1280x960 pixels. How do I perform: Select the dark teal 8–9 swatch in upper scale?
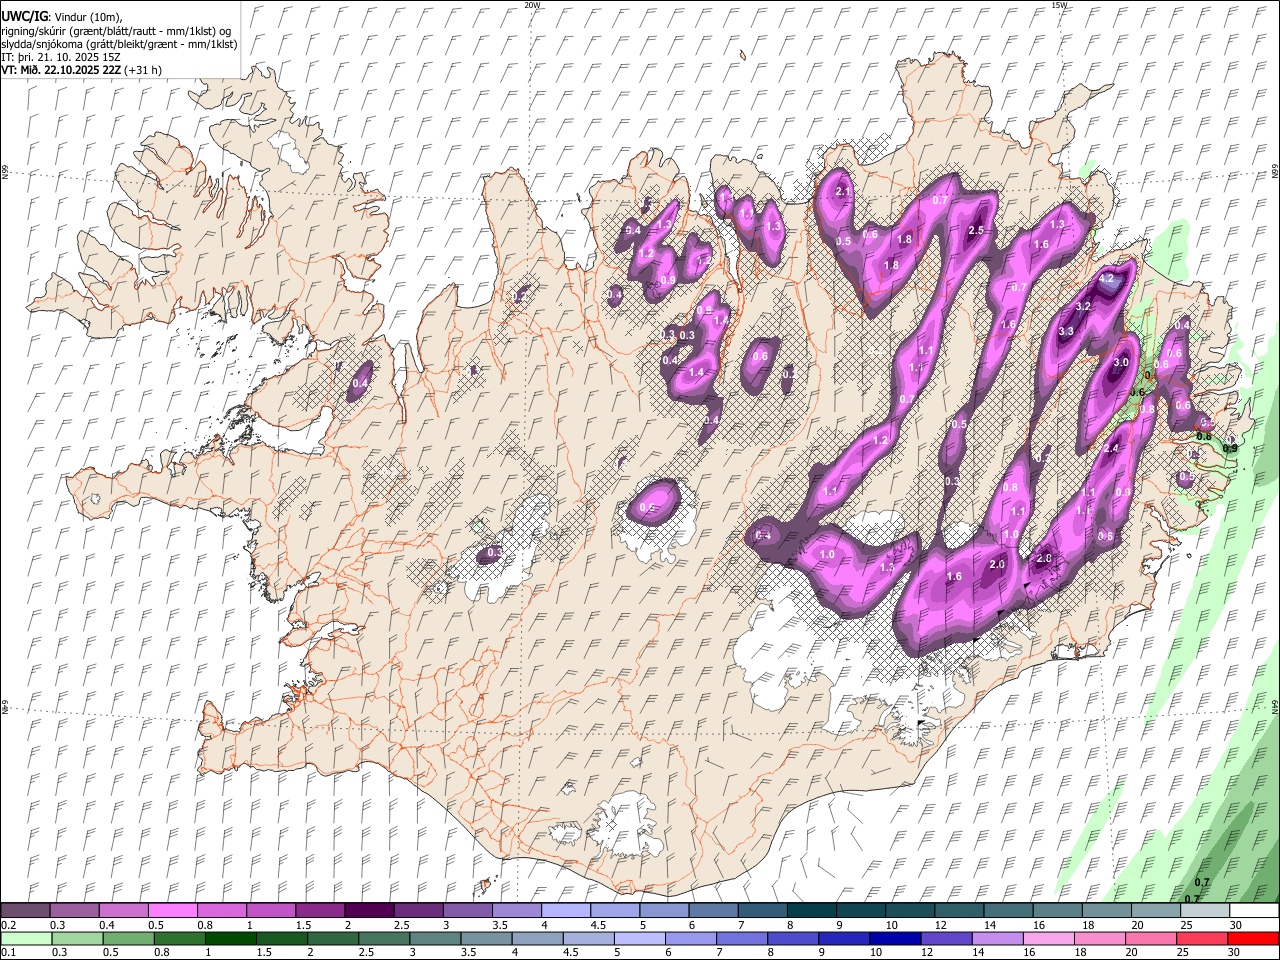pyautogui.click(x=812, y=910)
